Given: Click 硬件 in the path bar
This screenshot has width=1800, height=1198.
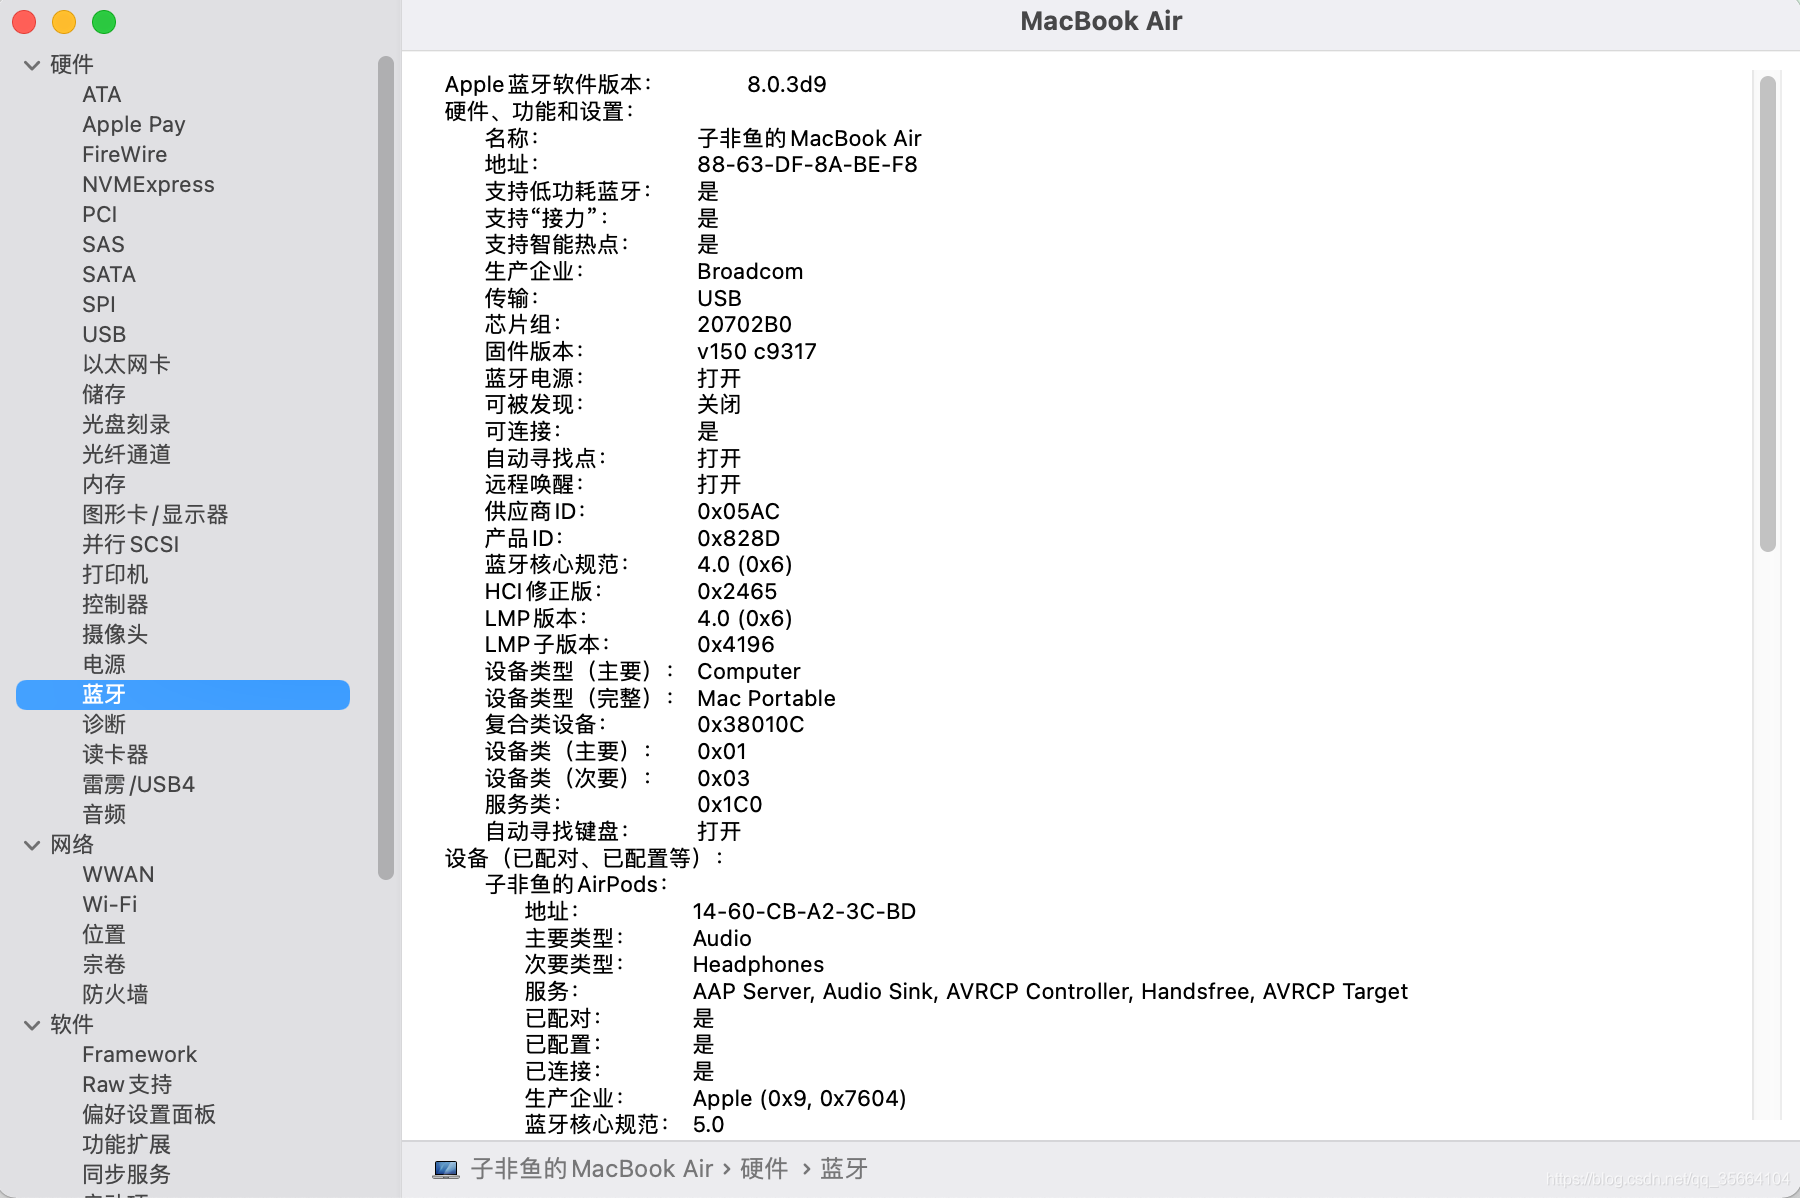Looking at the screenshot, I should pos(764,1169).
